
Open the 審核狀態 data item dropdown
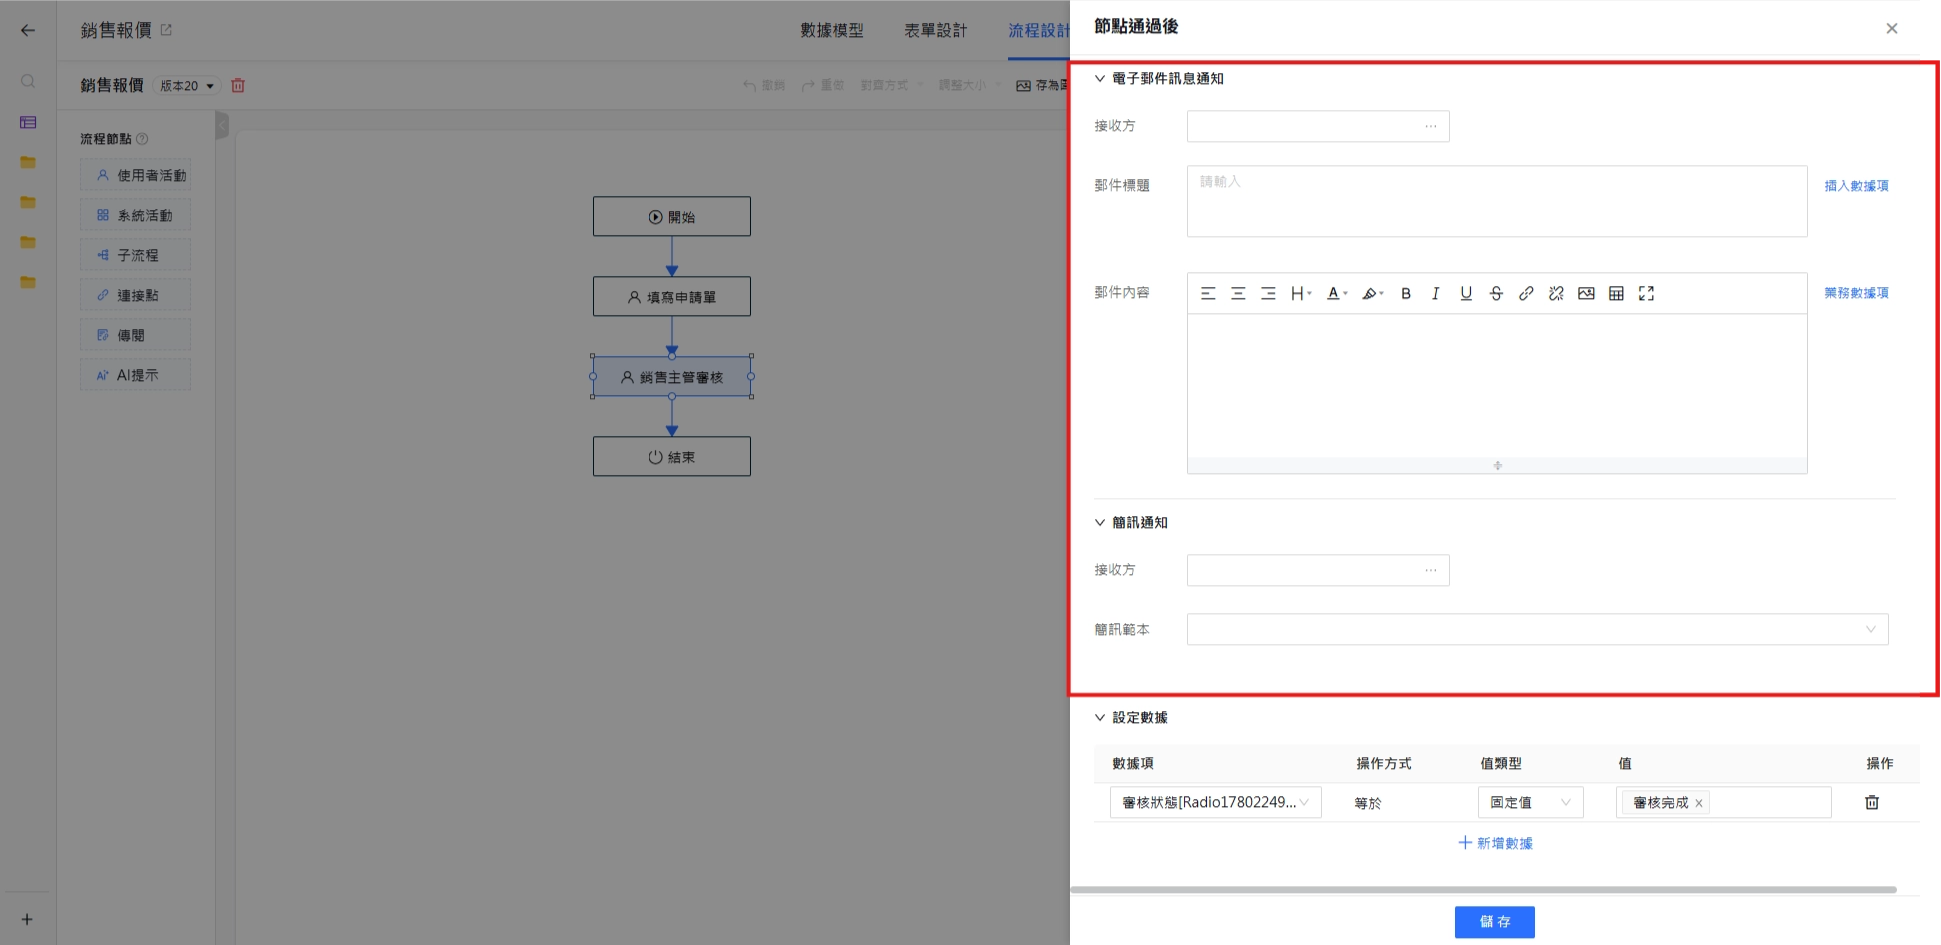[1215, 802]
